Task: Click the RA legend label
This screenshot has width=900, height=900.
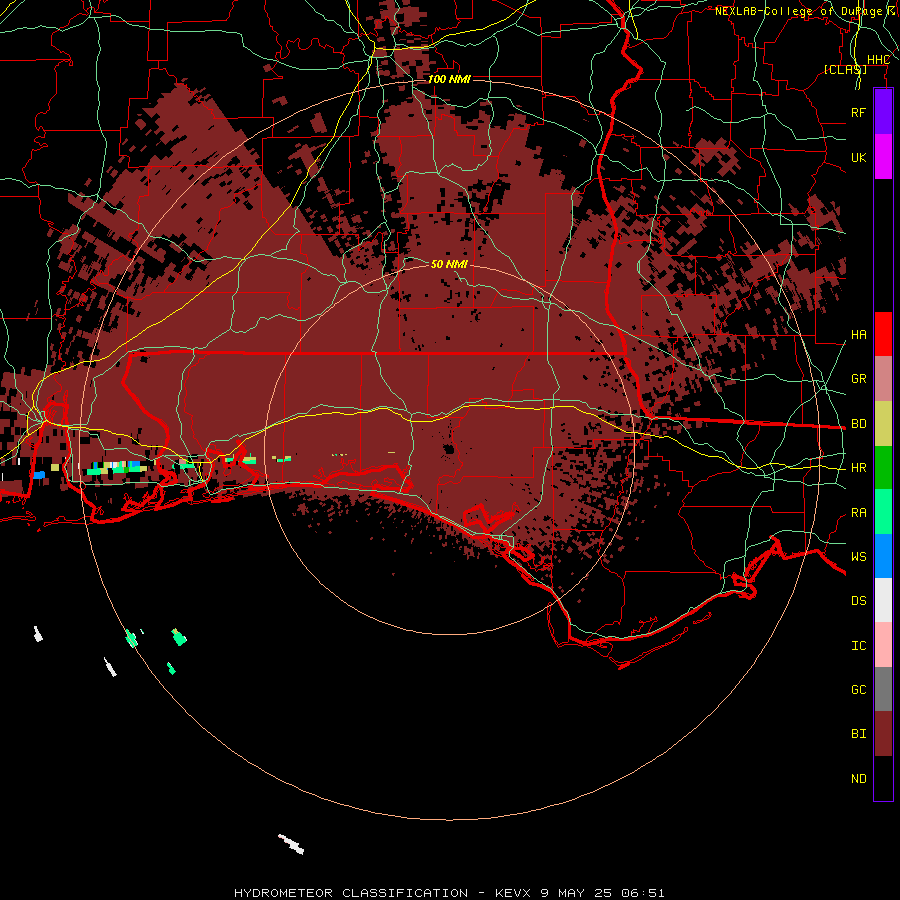Action: [x=859, y=513]
